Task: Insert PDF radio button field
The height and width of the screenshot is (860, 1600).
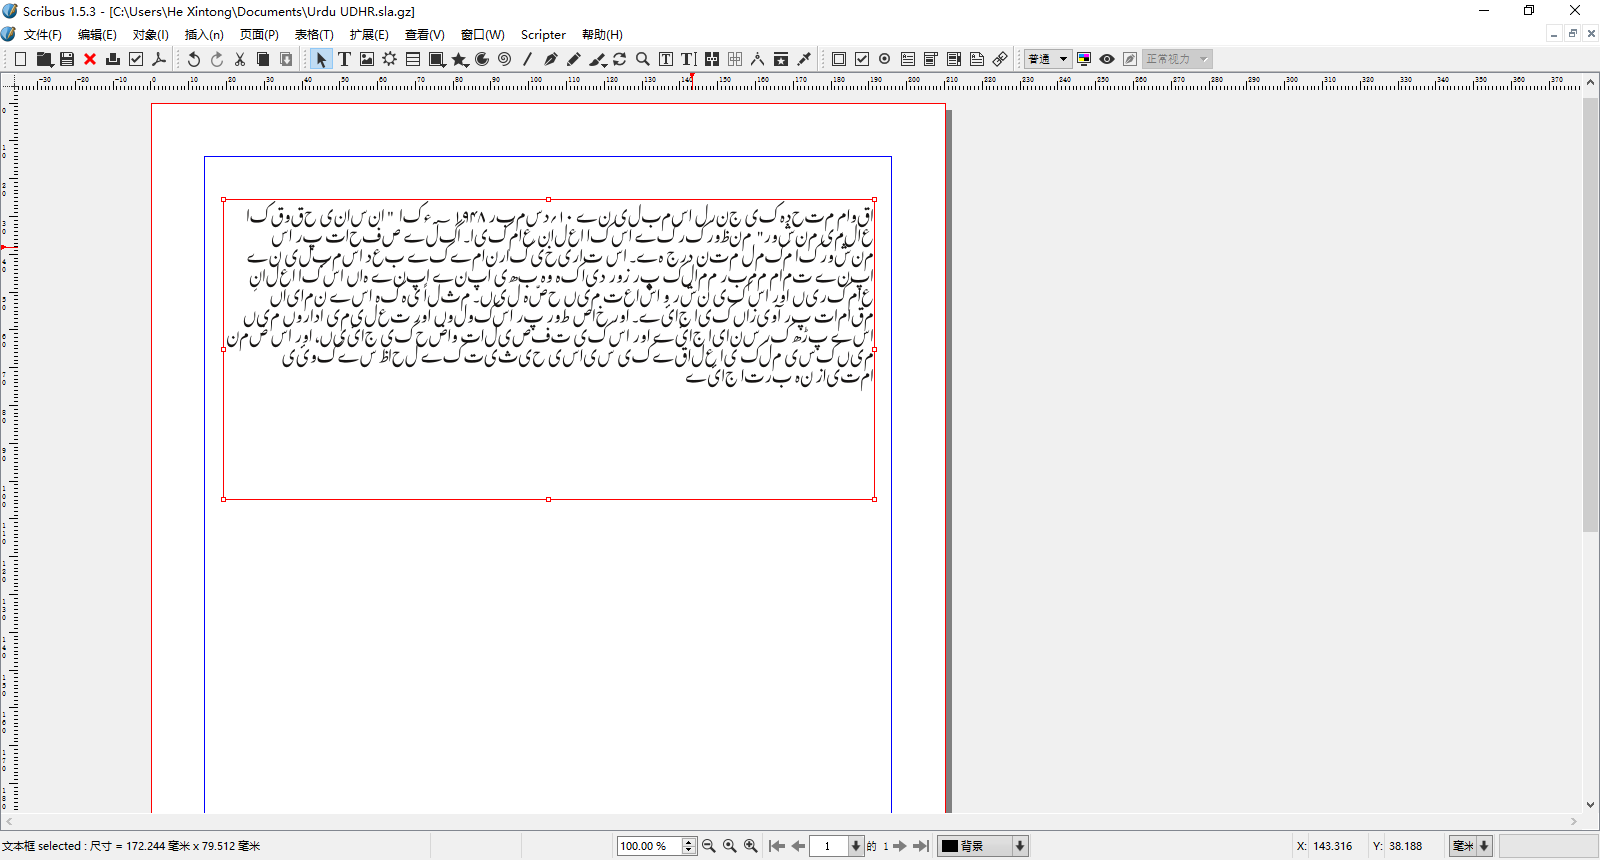Action: (885, 59)
